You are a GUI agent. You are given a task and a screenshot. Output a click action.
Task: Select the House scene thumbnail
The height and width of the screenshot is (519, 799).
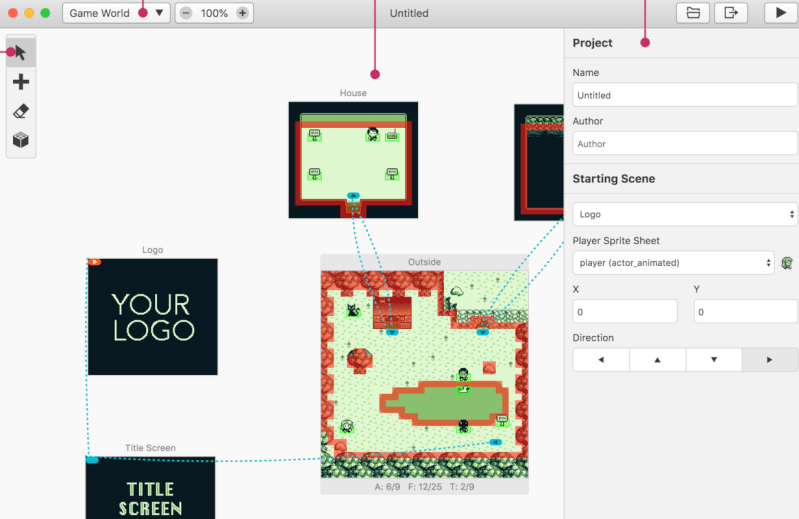tap(353, 160)
